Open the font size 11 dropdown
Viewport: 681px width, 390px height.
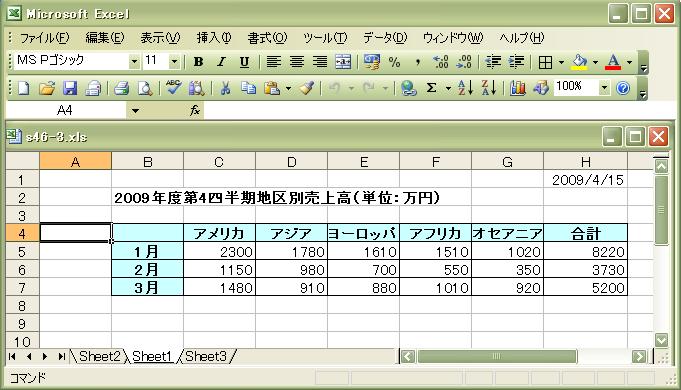(x=174, y=62)
